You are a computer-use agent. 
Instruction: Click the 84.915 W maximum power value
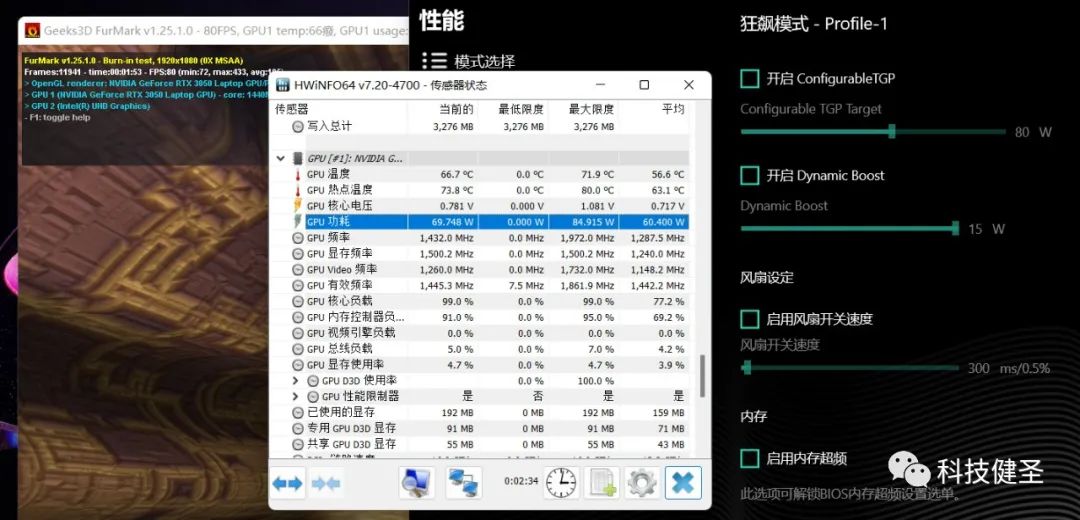(591, 222)
